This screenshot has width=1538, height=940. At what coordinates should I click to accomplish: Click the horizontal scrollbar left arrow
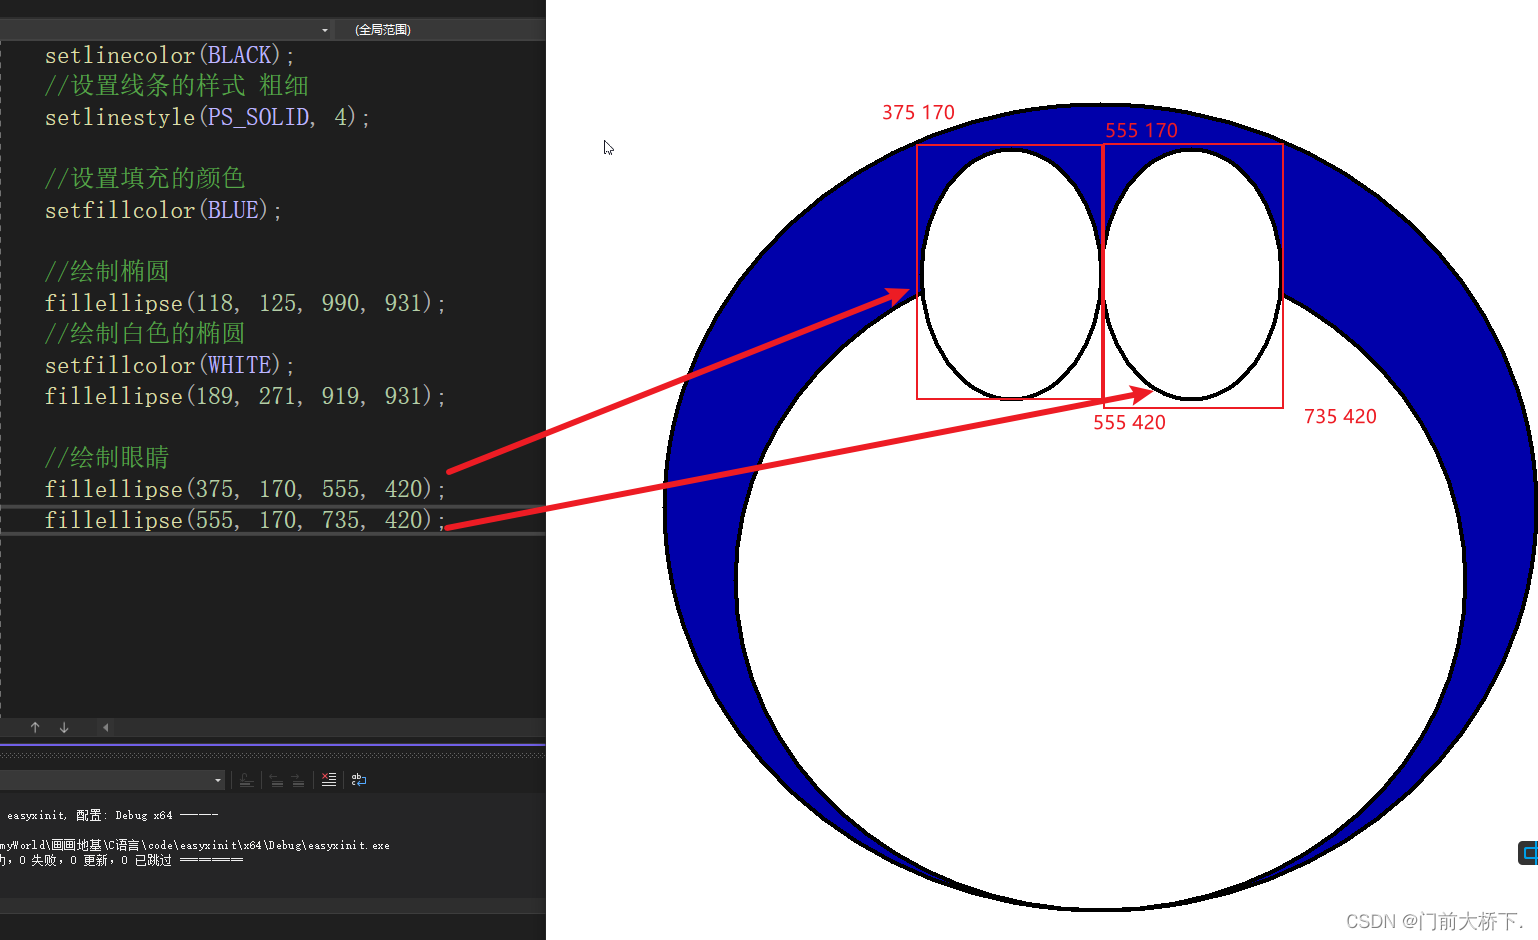click(x=105, y=727)
